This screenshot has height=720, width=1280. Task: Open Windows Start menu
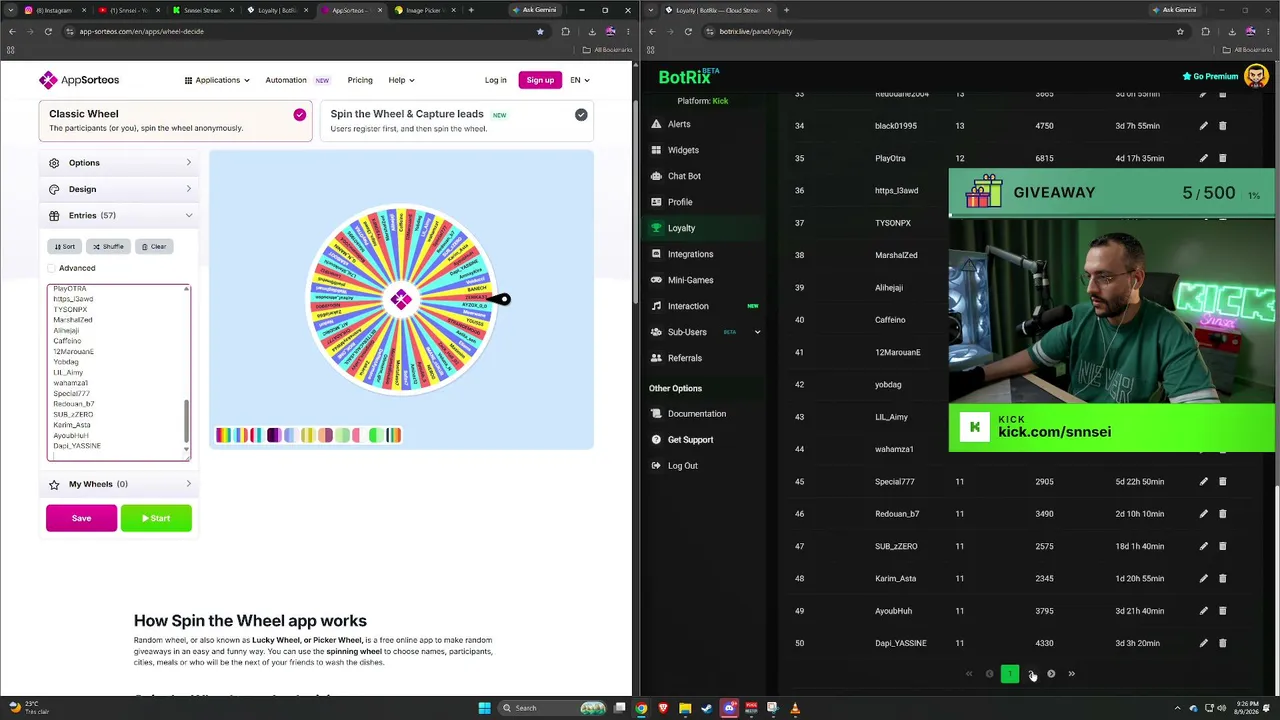484,708
